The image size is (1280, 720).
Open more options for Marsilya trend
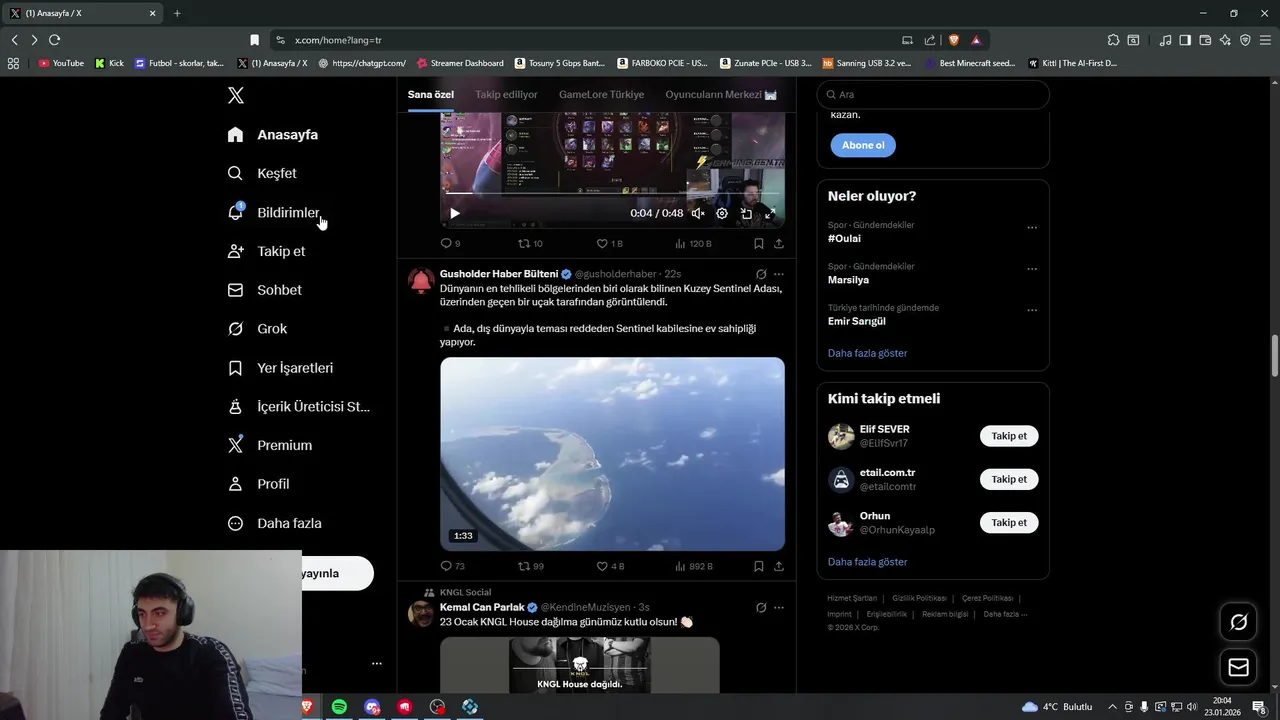[1032, 269]
